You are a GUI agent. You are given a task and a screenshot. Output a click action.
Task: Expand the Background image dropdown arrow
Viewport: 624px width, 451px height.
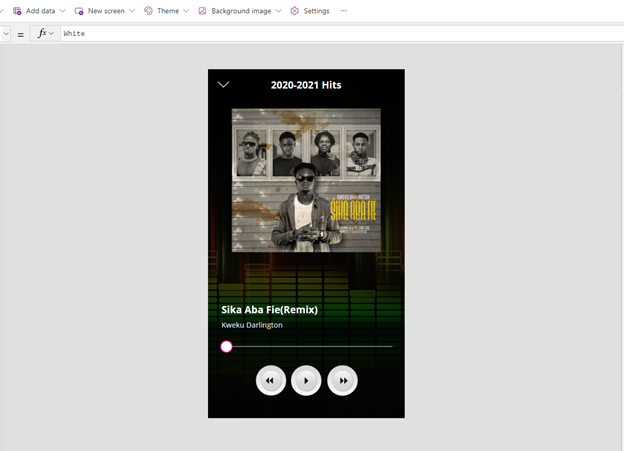pos(278,11)
